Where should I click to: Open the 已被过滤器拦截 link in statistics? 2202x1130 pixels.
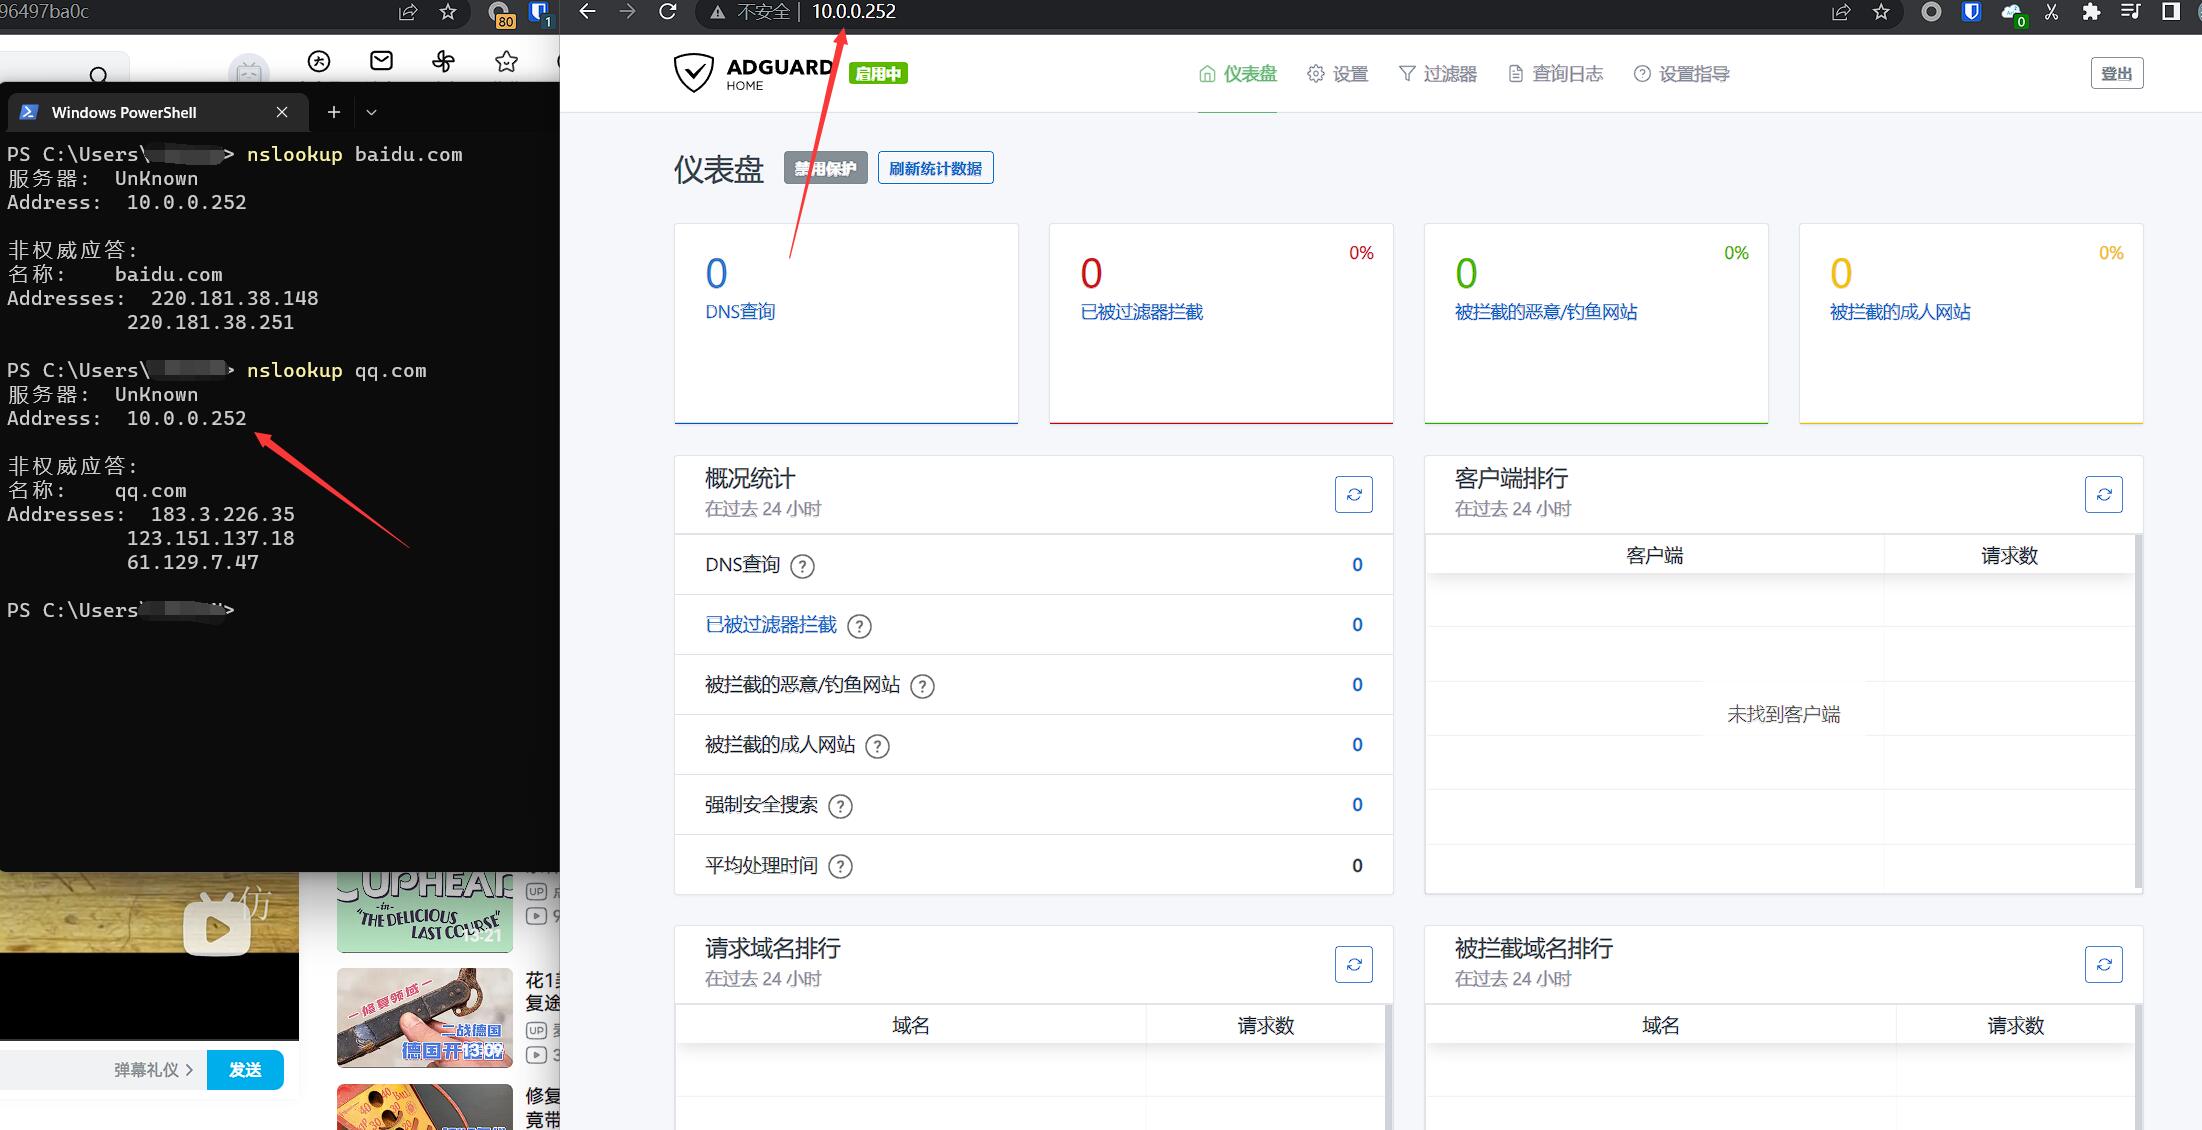pos(771,625)
